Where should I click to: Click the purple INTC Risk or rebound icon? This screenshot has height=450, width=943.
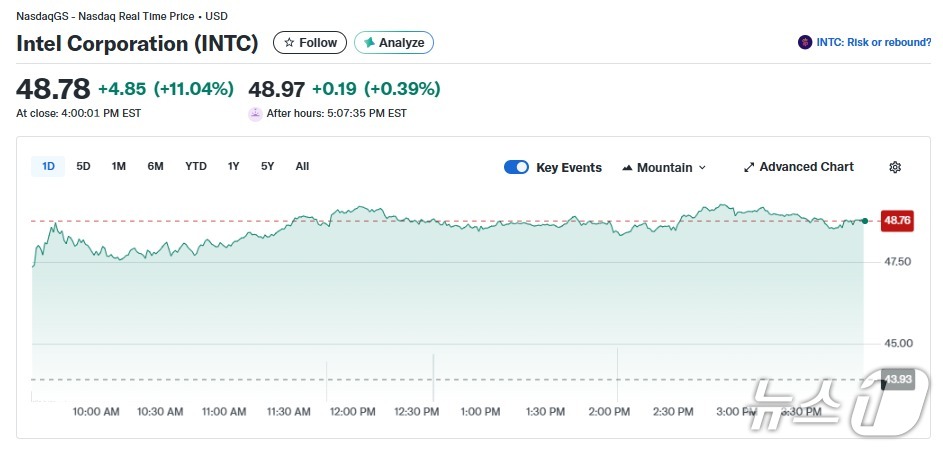tap(804, 42)
